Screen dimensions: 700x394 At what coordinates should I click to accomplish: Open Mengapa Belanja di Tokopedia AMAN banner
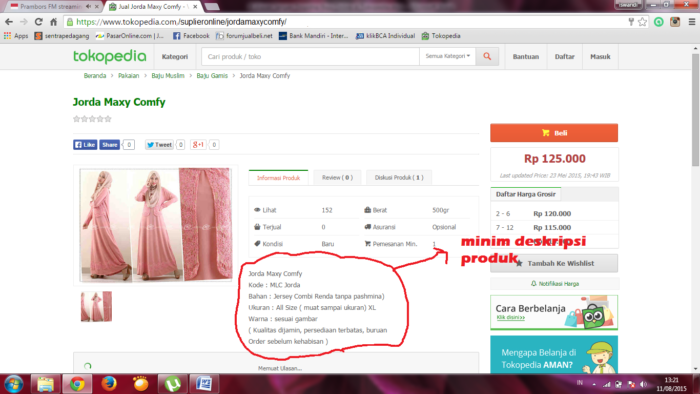click(x=554, y=355)
